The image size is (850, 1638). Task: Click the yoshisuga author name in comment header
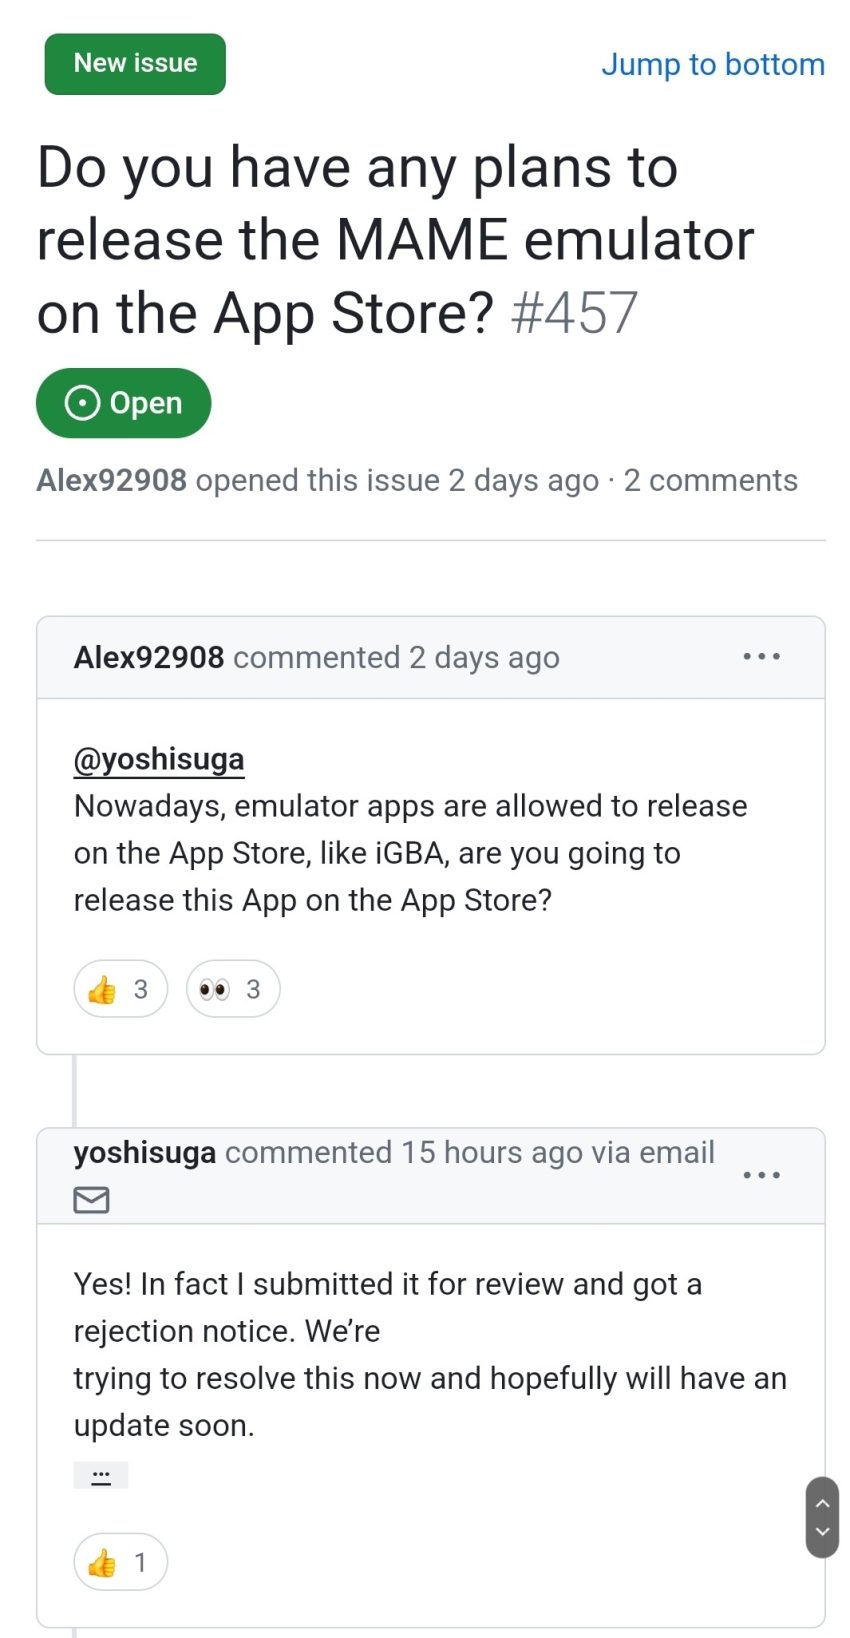point(145,1153)
